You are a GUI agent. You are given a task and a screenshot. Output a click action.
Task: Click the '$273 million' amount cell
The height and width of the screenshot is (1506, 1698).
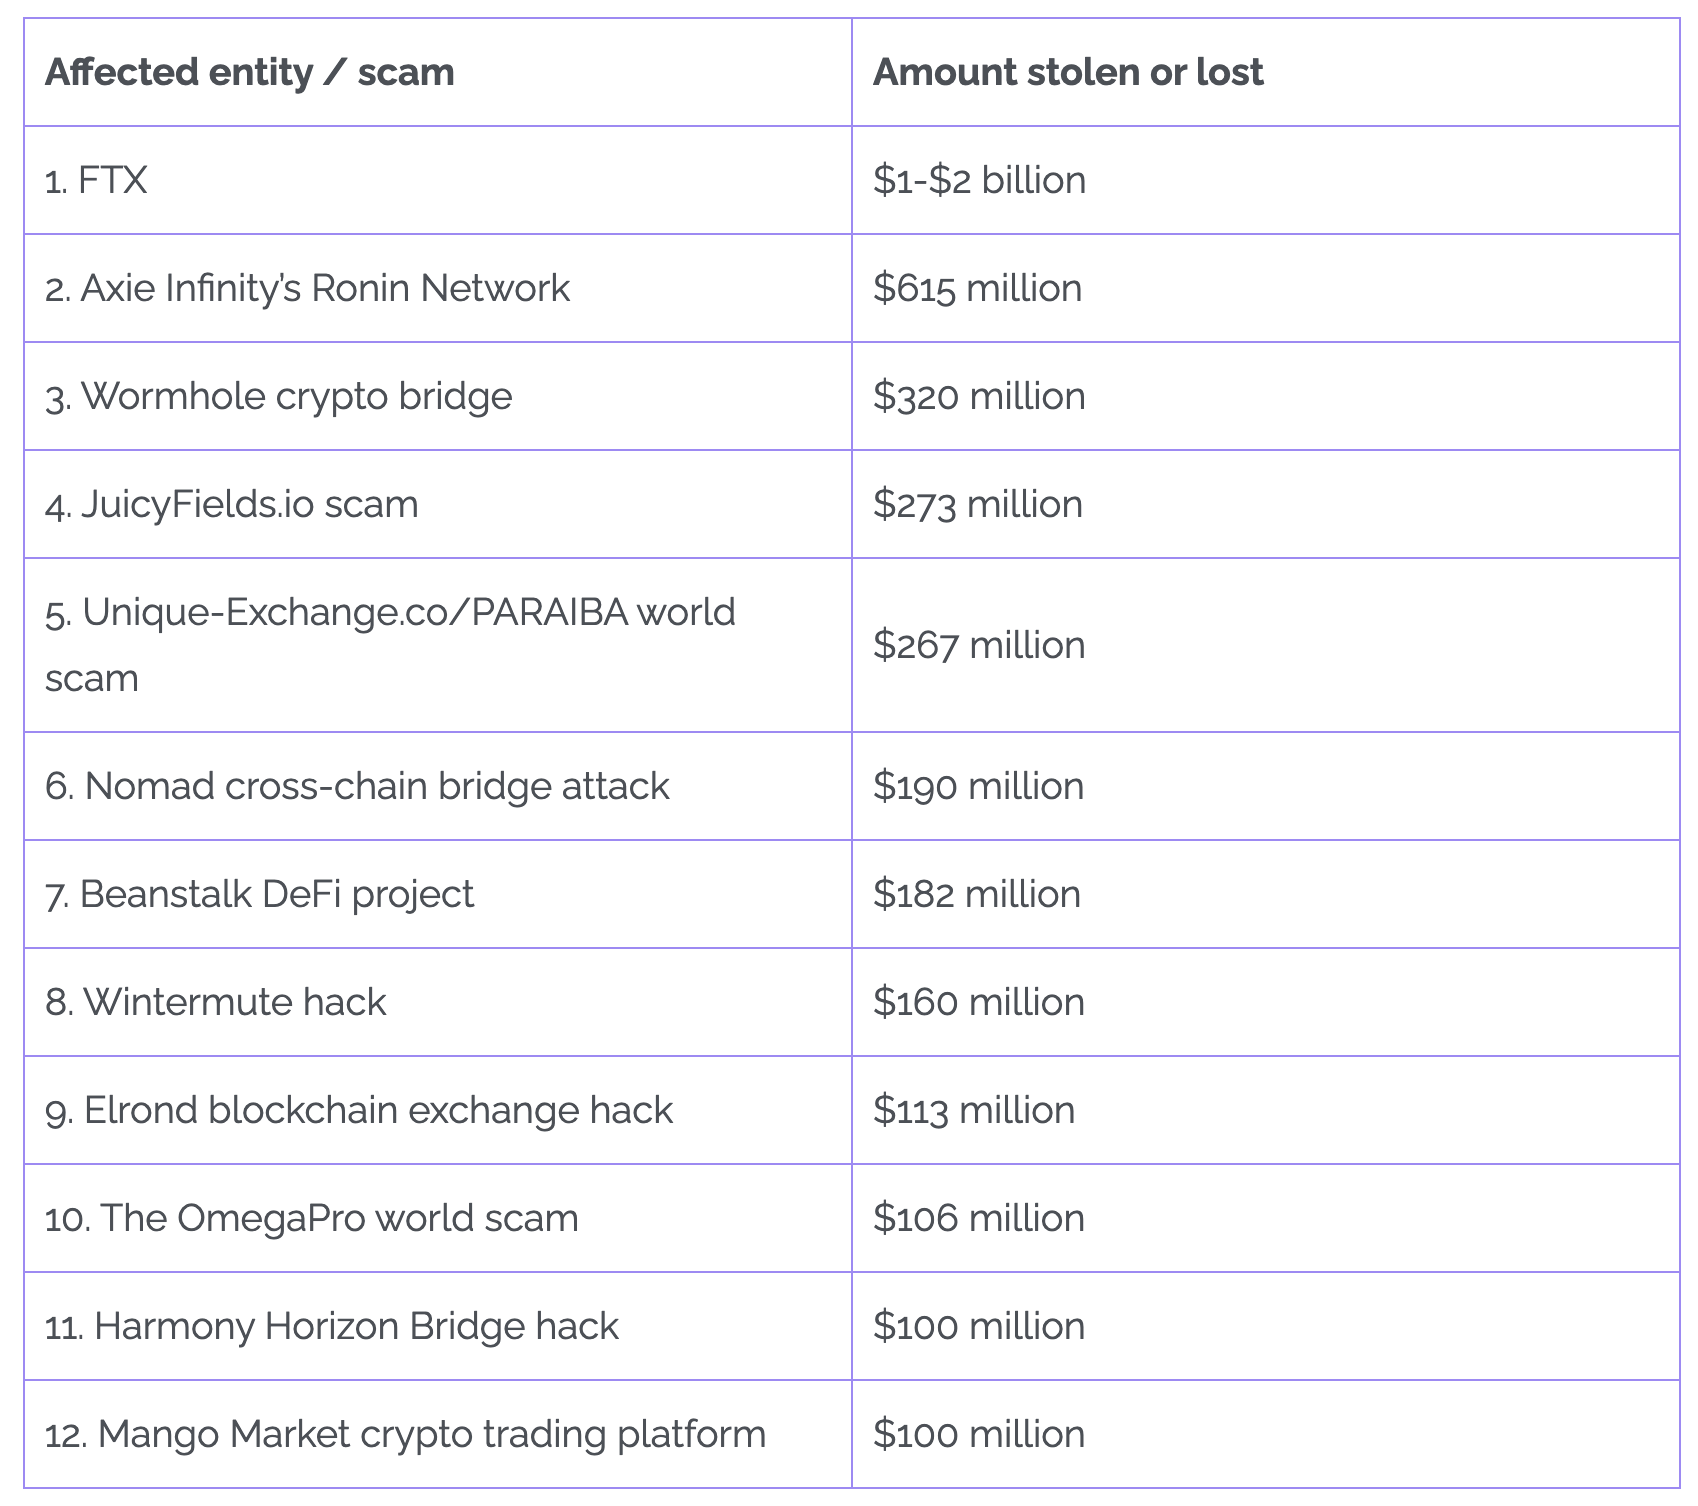(977, 504)
